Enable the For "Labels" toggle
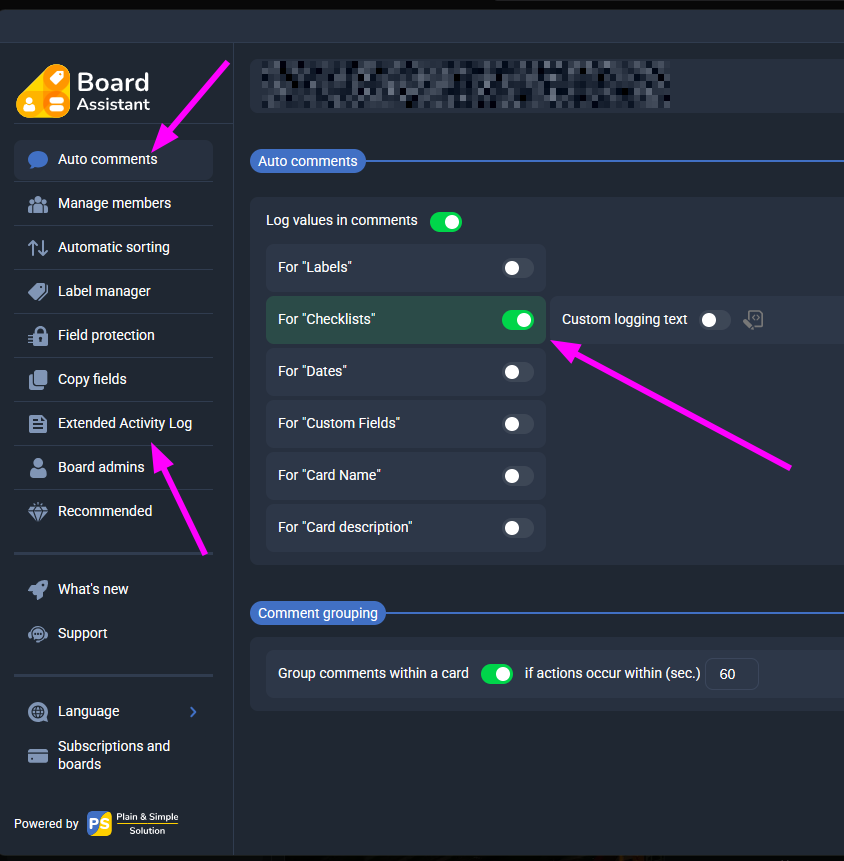 tap(518, 268)
